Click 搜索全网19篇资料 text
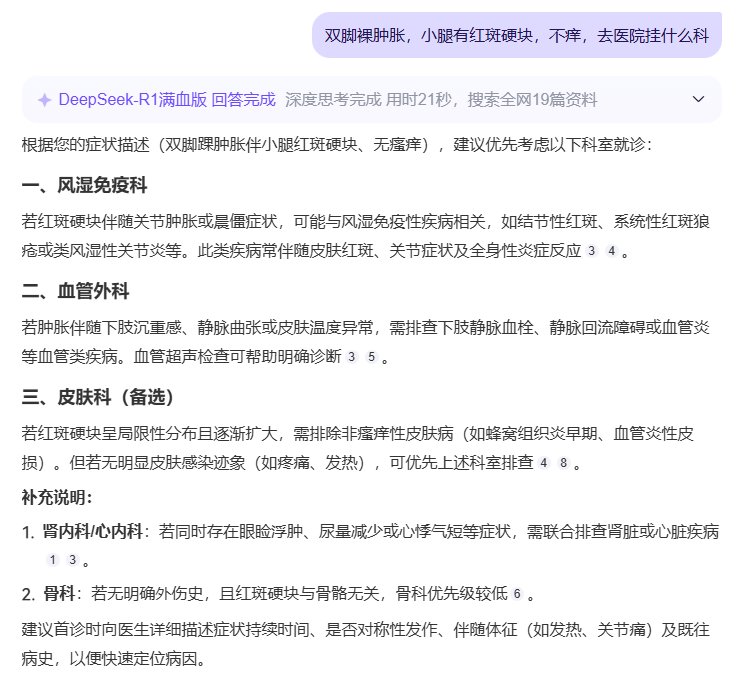Image resolution: width=738 pixels, height=683 pixels. pos(532,100)
